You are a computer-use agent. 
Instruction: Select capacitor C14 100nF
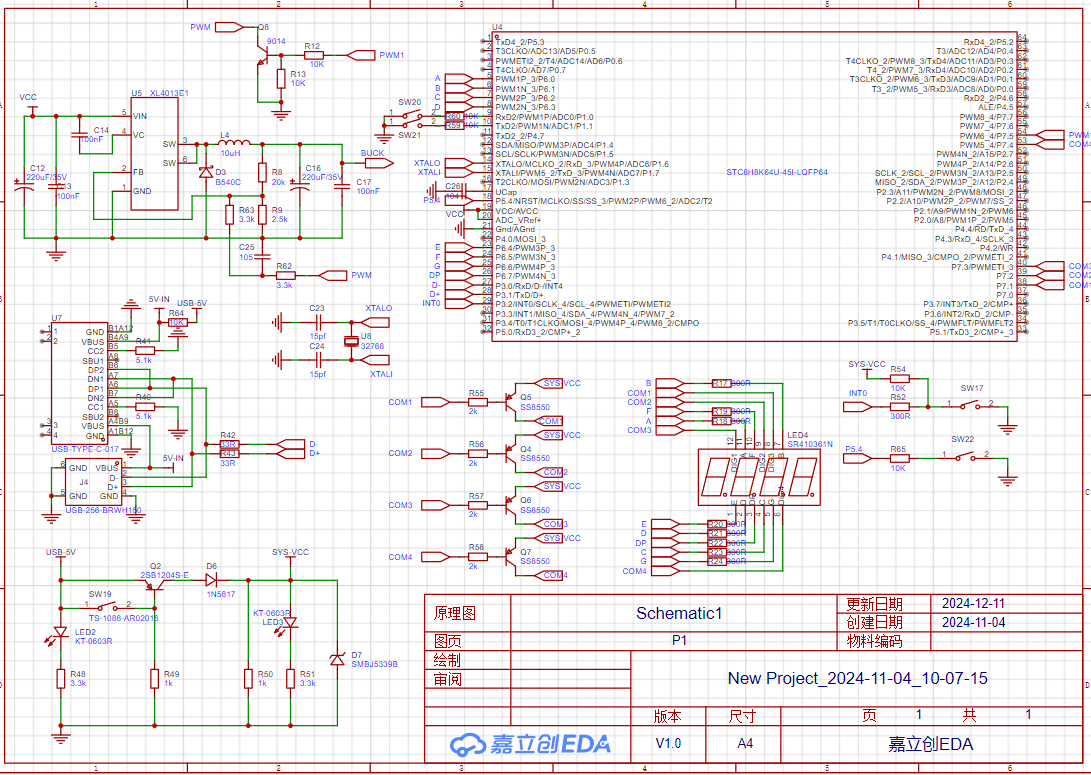pyautogui.click(x=79, y=136)
